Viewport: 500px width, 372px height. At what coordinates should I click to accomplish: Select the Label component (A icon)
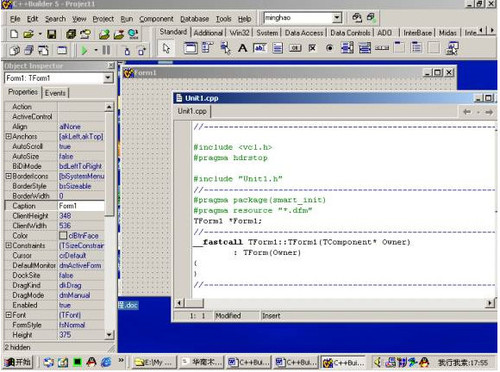(x=243, y=48)
